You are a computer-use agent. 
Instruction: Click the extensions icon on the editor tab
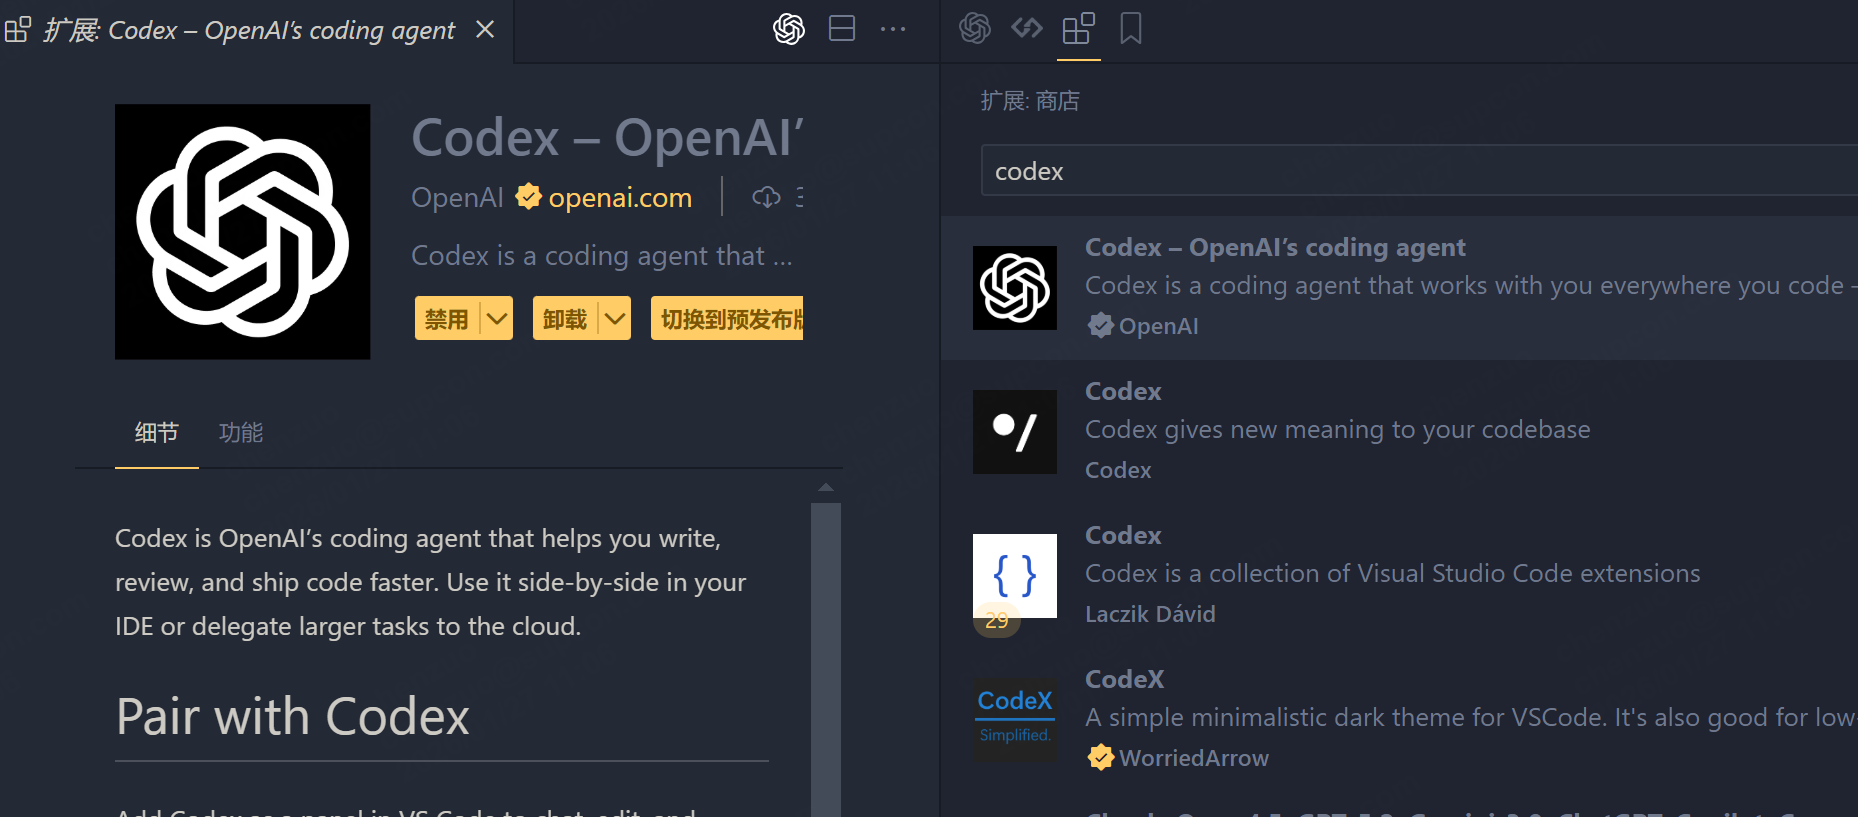[x=18, y=30]
